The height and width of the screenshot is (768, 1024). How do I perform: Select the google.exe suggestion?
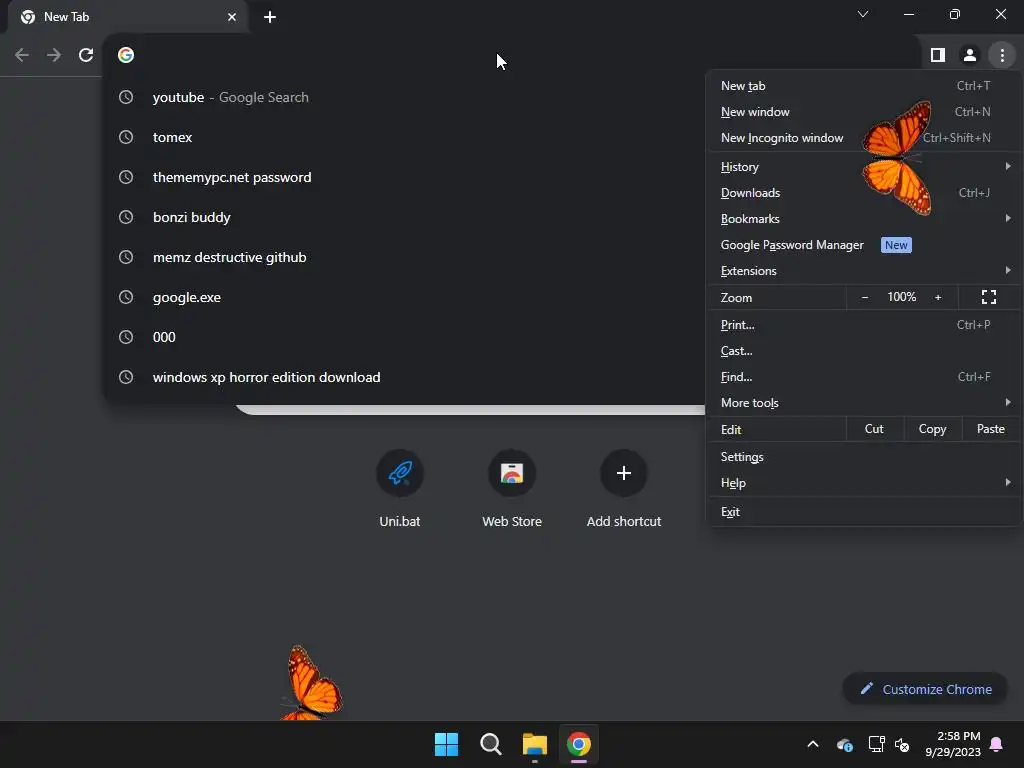click(405, 297)
